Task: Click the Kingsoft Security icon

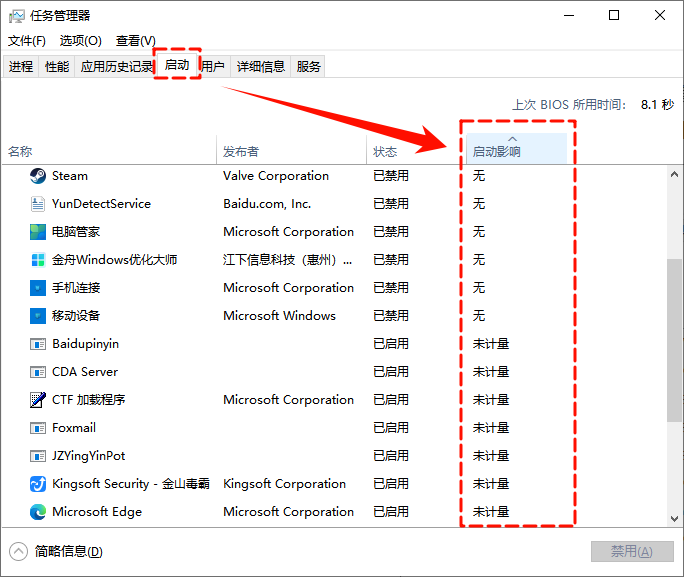Action: click(36, 484)
